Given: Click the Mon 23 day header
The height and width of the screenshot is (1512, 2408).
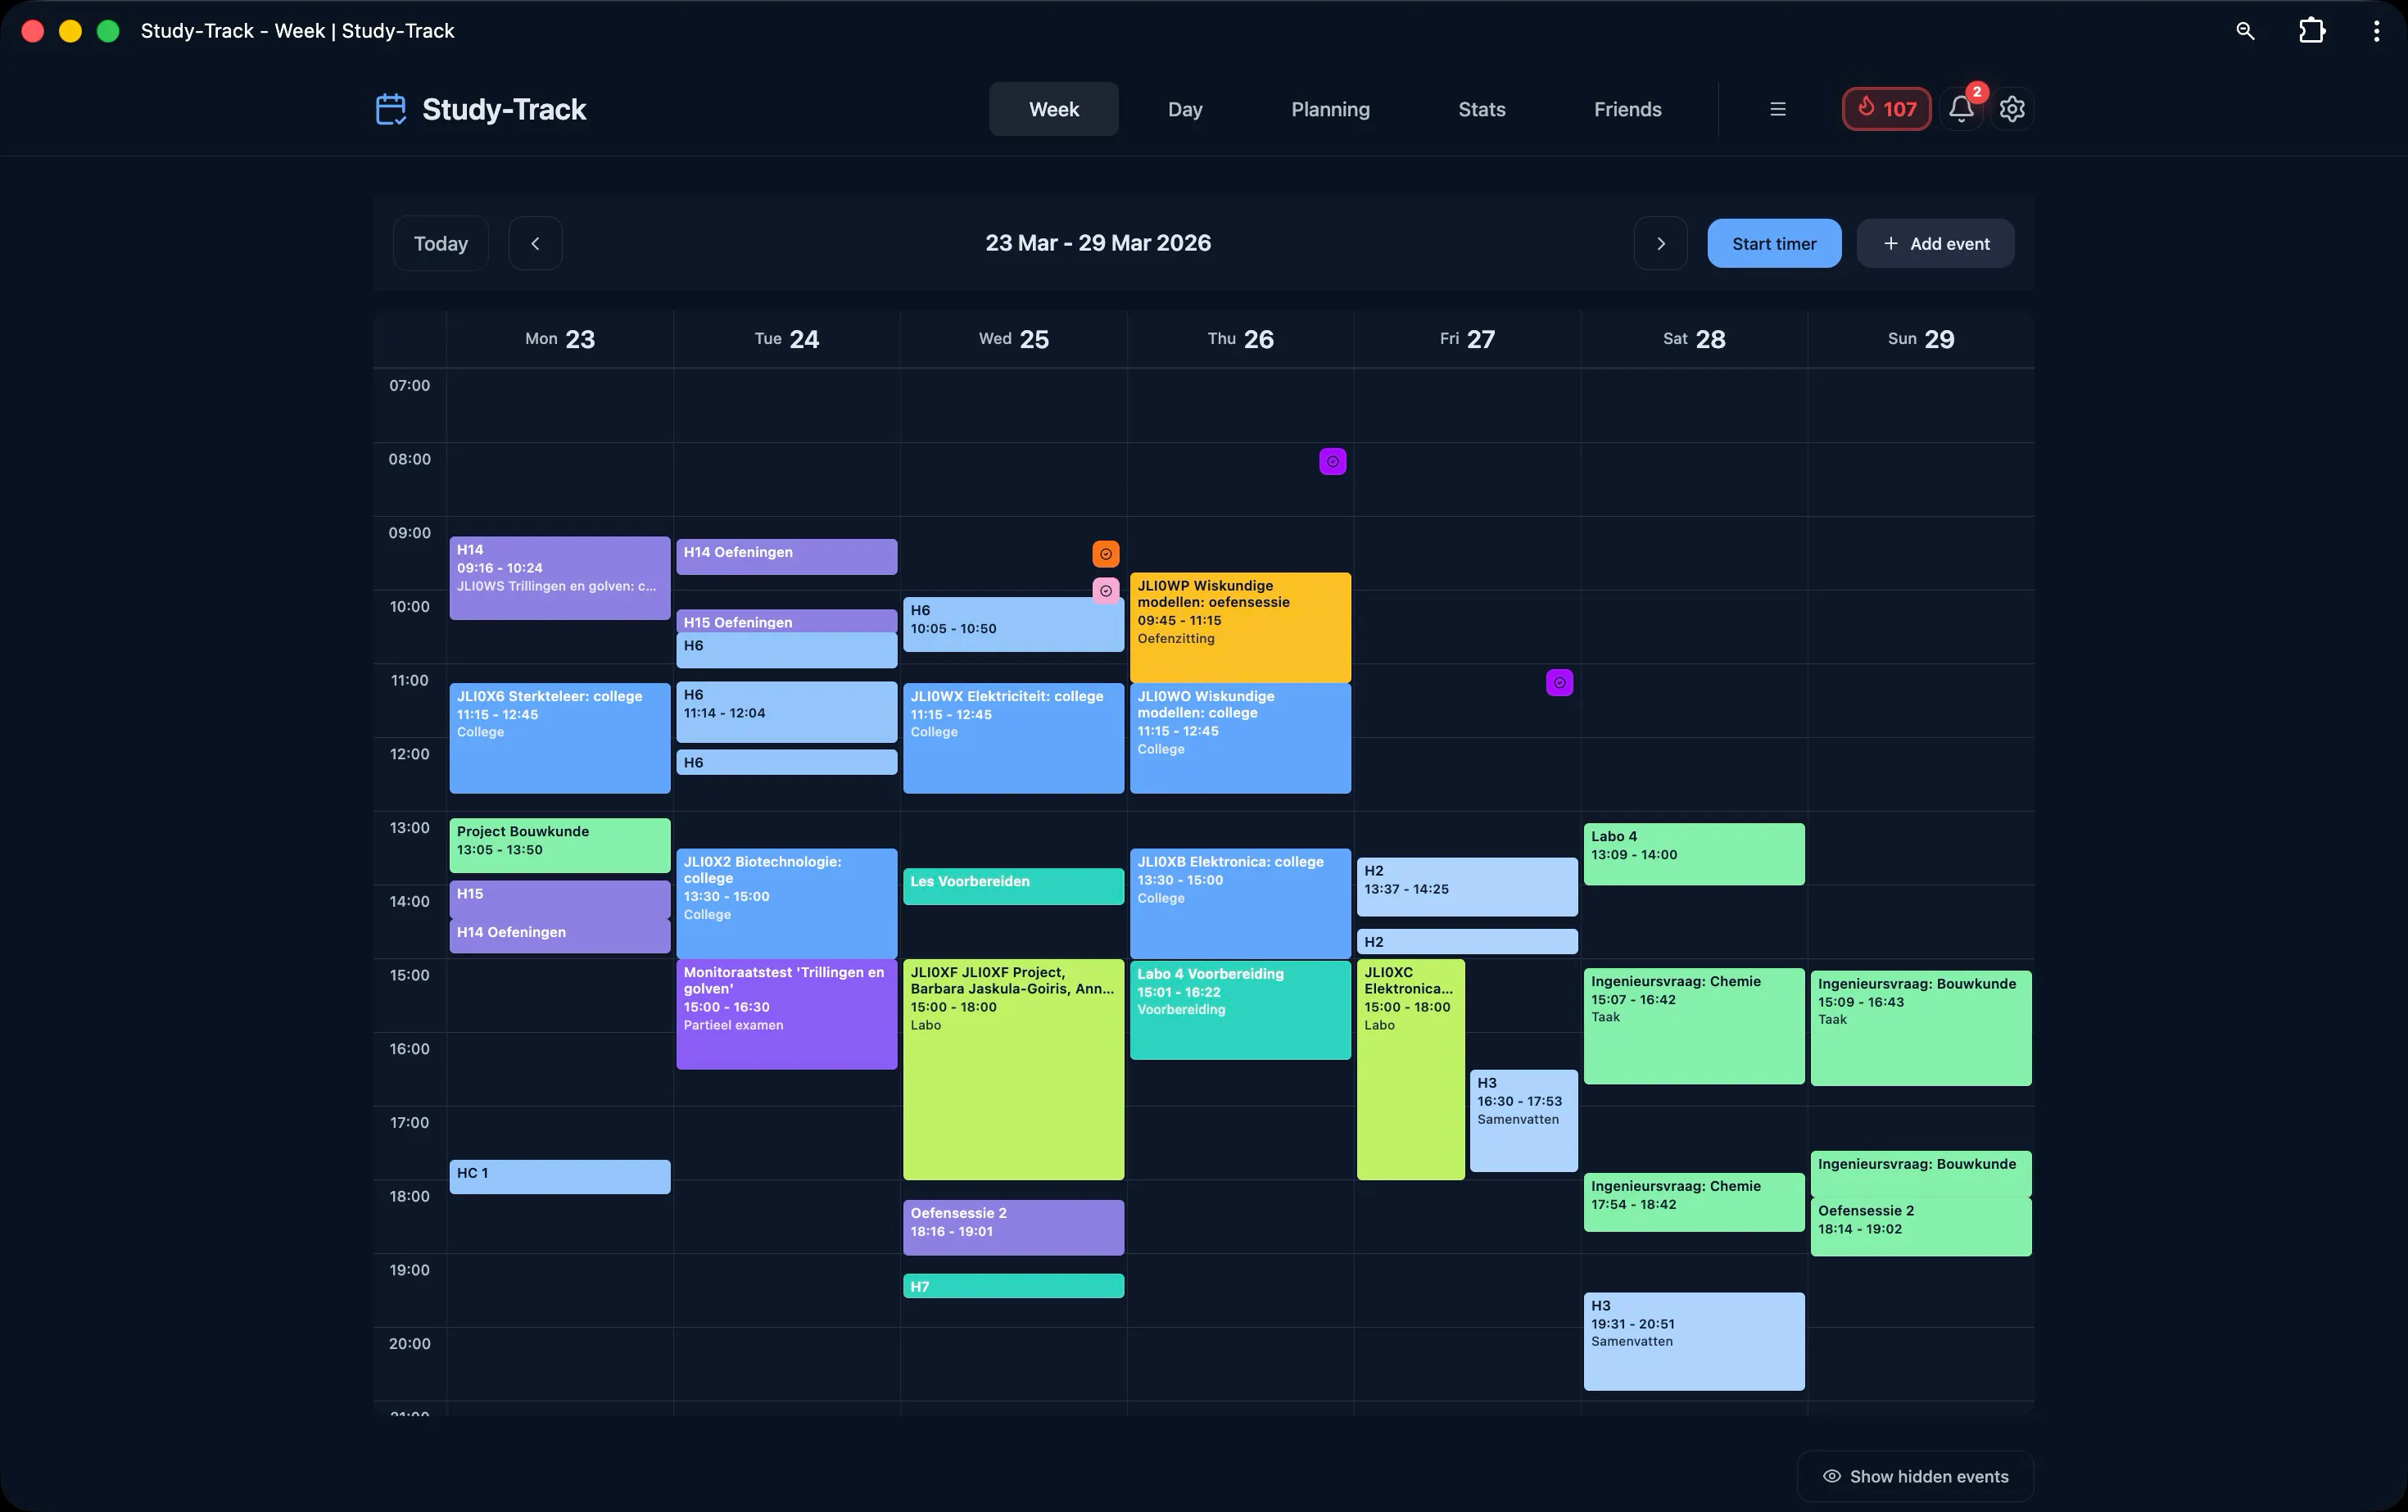Looking at the screenshot, I should point(560,339).
